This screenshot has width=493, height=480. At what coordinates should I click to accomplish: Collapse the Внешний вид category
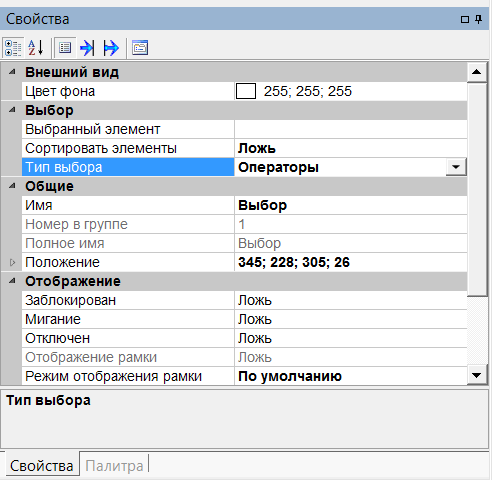coord(12,72)
